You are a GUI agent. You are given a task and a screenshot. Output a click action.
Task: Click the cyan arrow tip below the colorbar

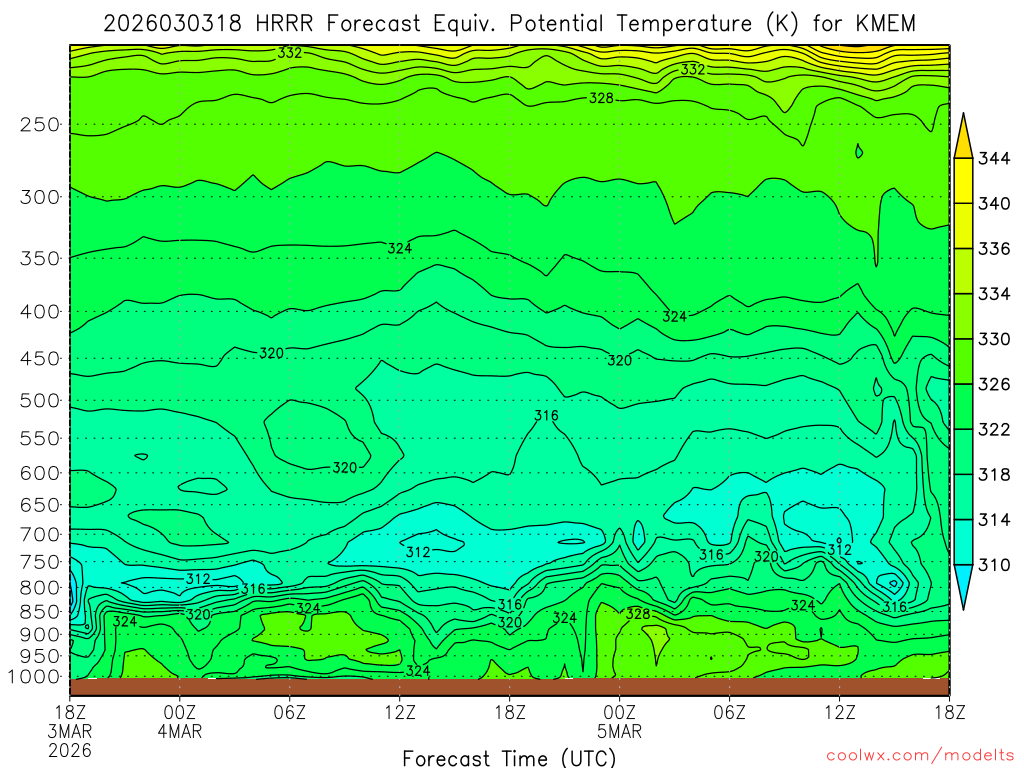coord(963,586)
